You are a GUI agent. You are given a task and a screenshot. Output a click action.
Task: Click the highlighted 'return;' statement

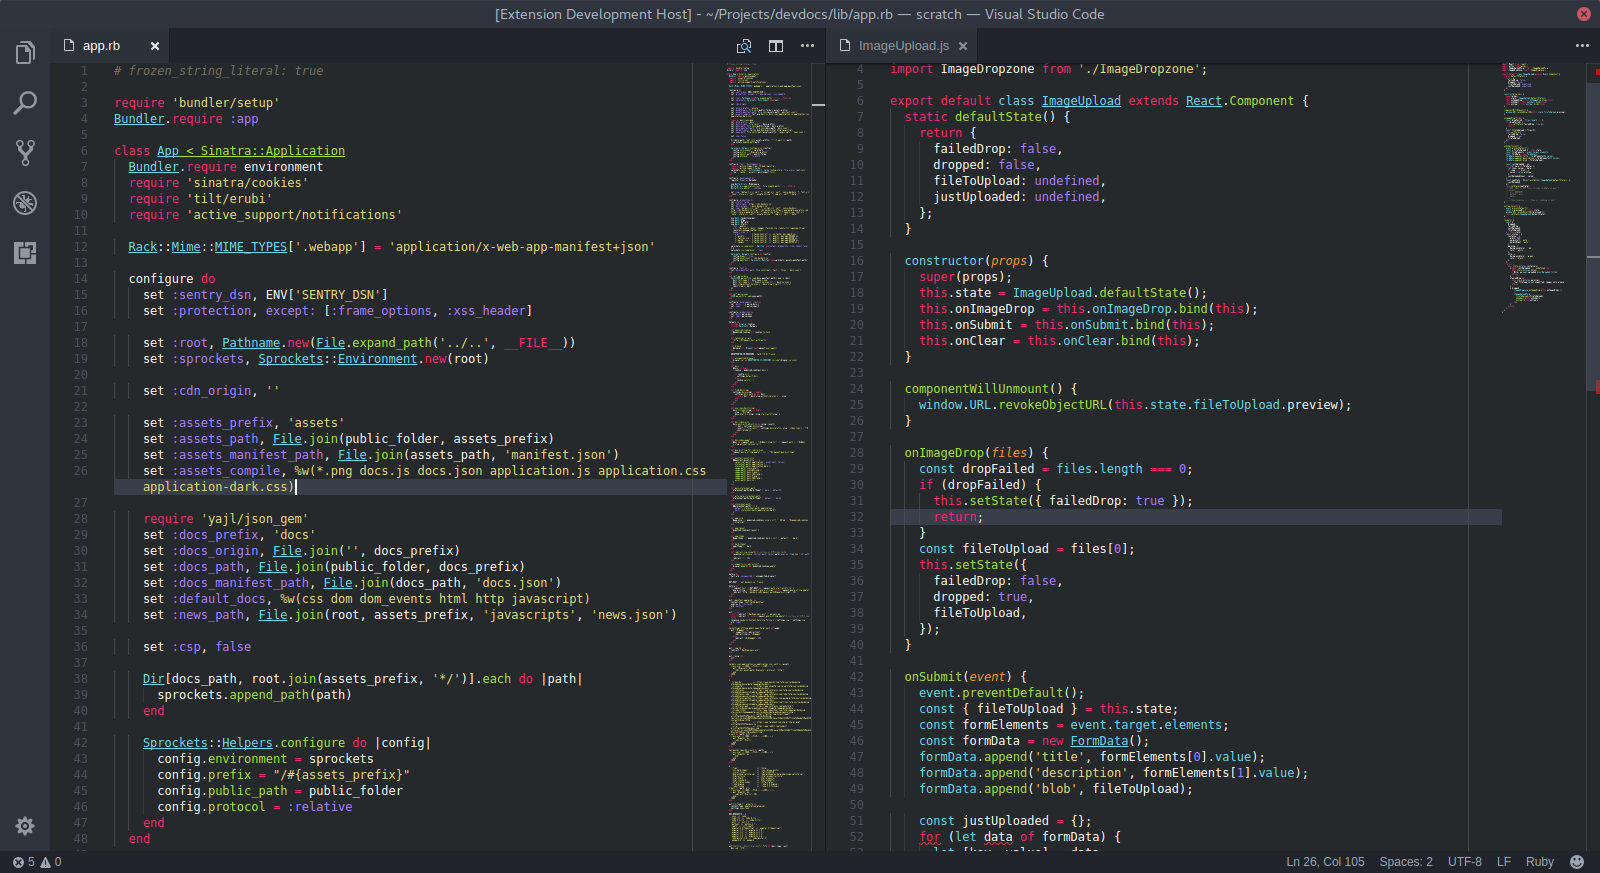click(959, 517)
